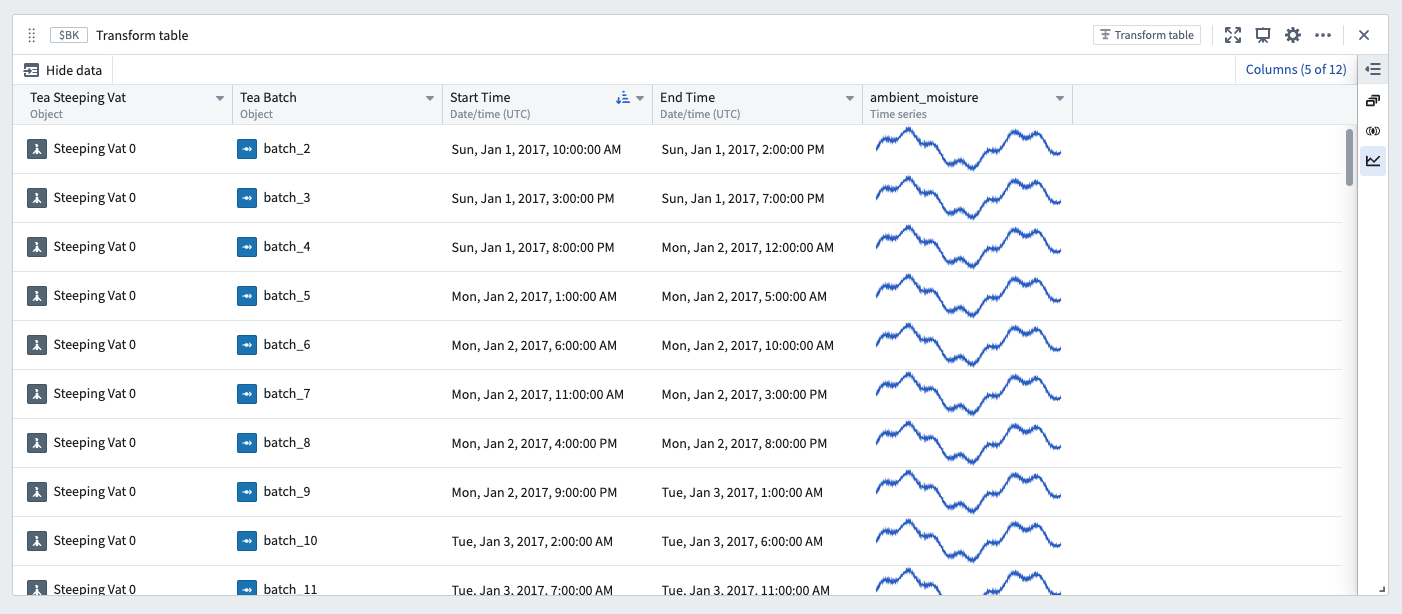Open the Tea Steeping Vat column dropdown
This screenshot has height=614, width=1402.
pos(221,97)
